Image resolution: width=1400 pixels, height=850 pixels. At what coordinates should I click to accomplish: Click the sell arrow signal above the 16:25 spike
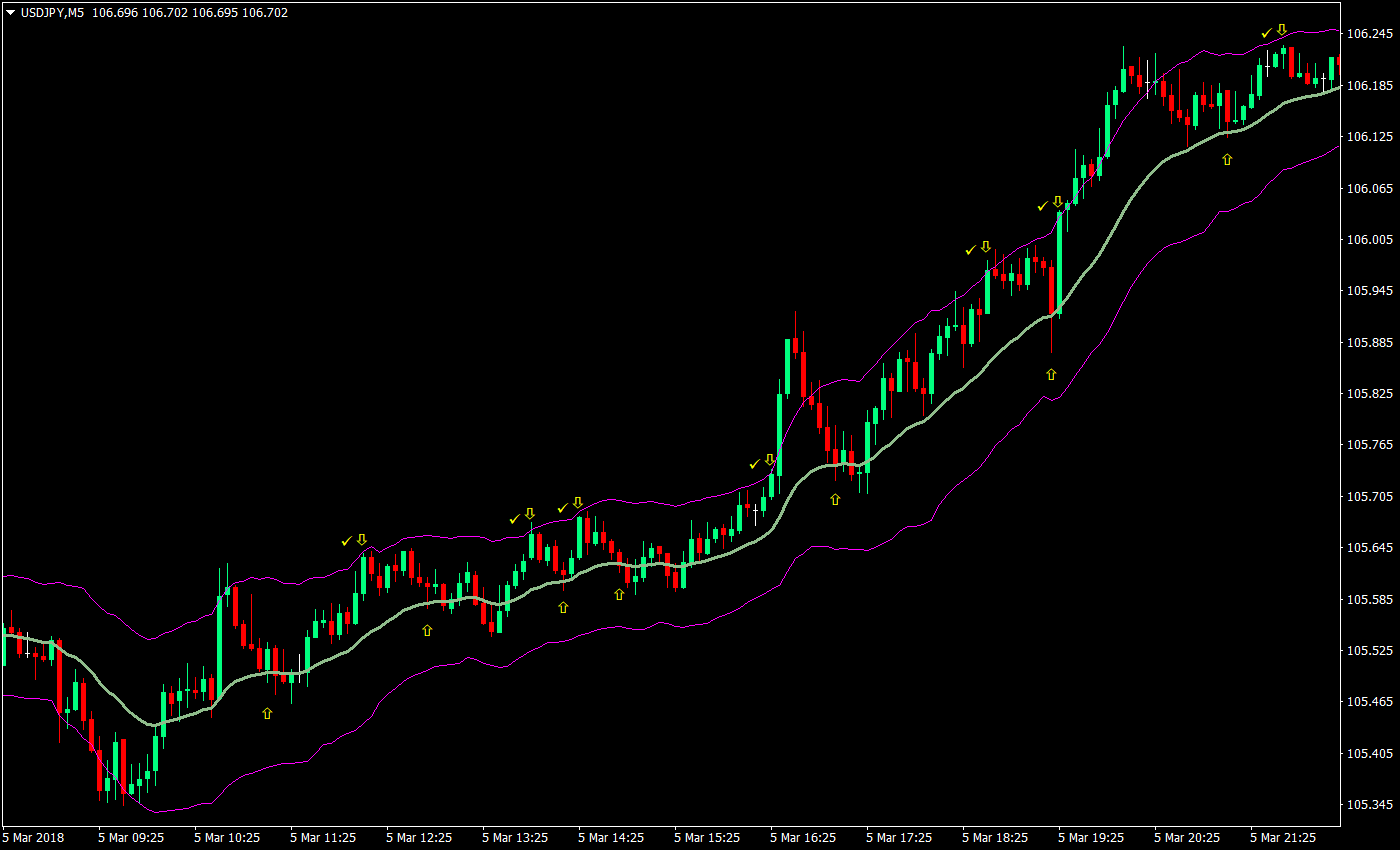(768, 459)
